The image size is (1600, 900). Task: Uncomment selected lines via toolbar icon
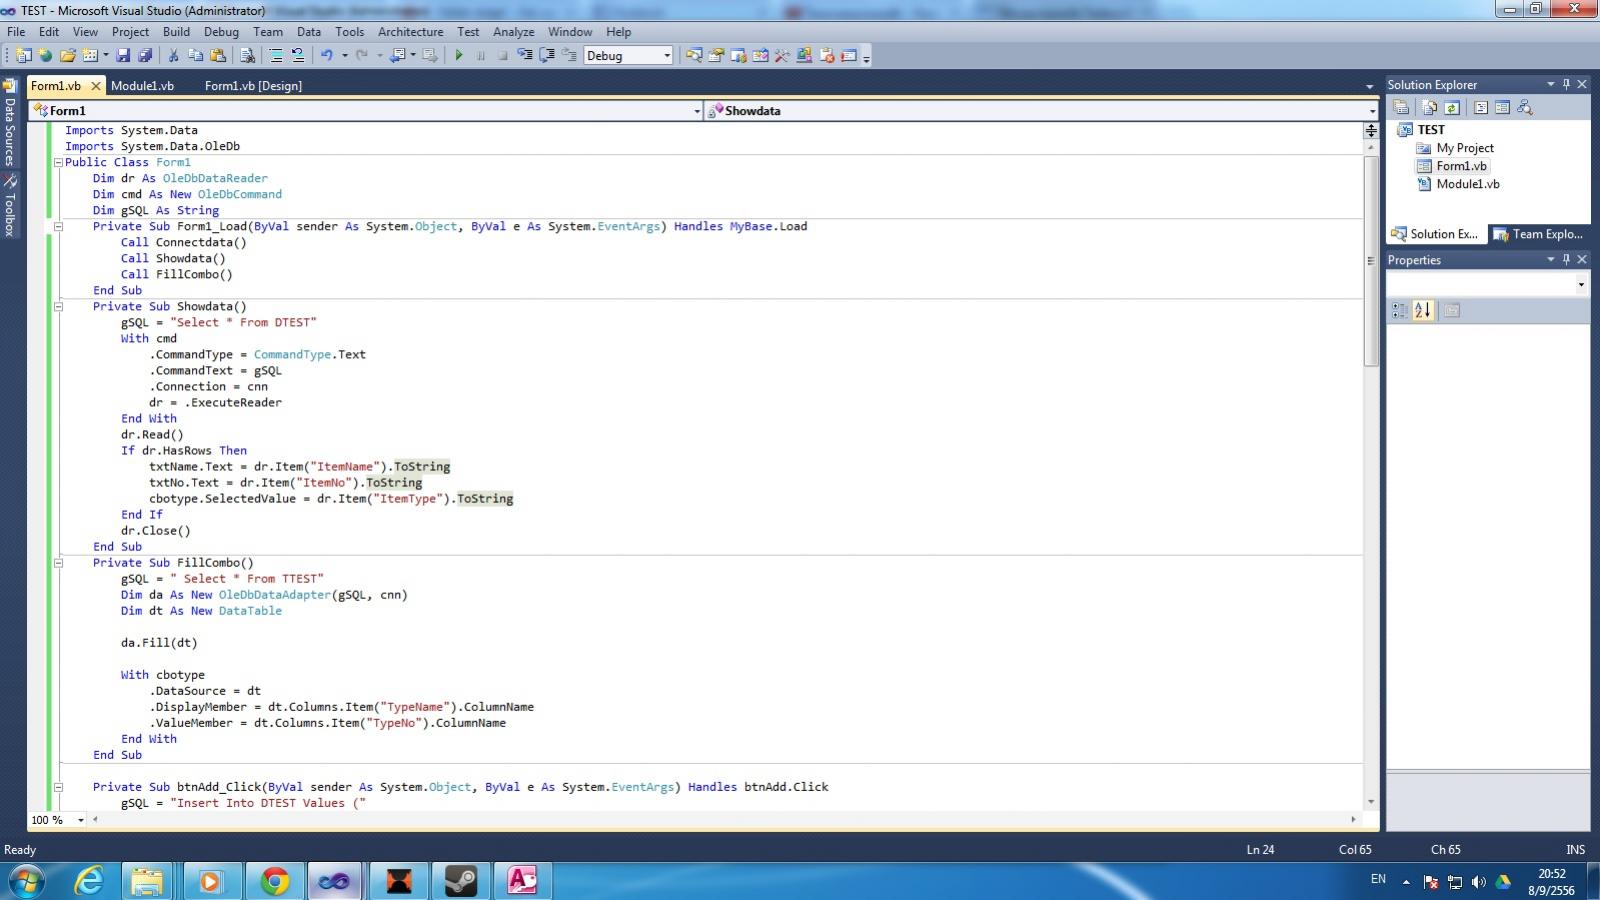tap(297, 56)
